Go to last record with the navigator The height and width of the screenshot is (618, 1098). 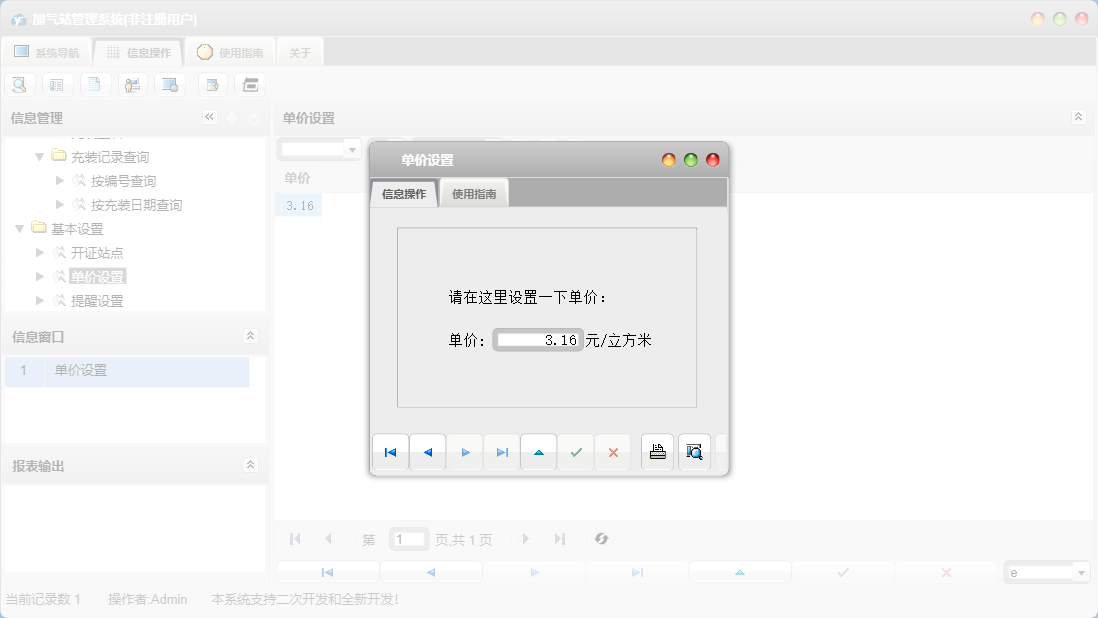(x=501, y=452)
